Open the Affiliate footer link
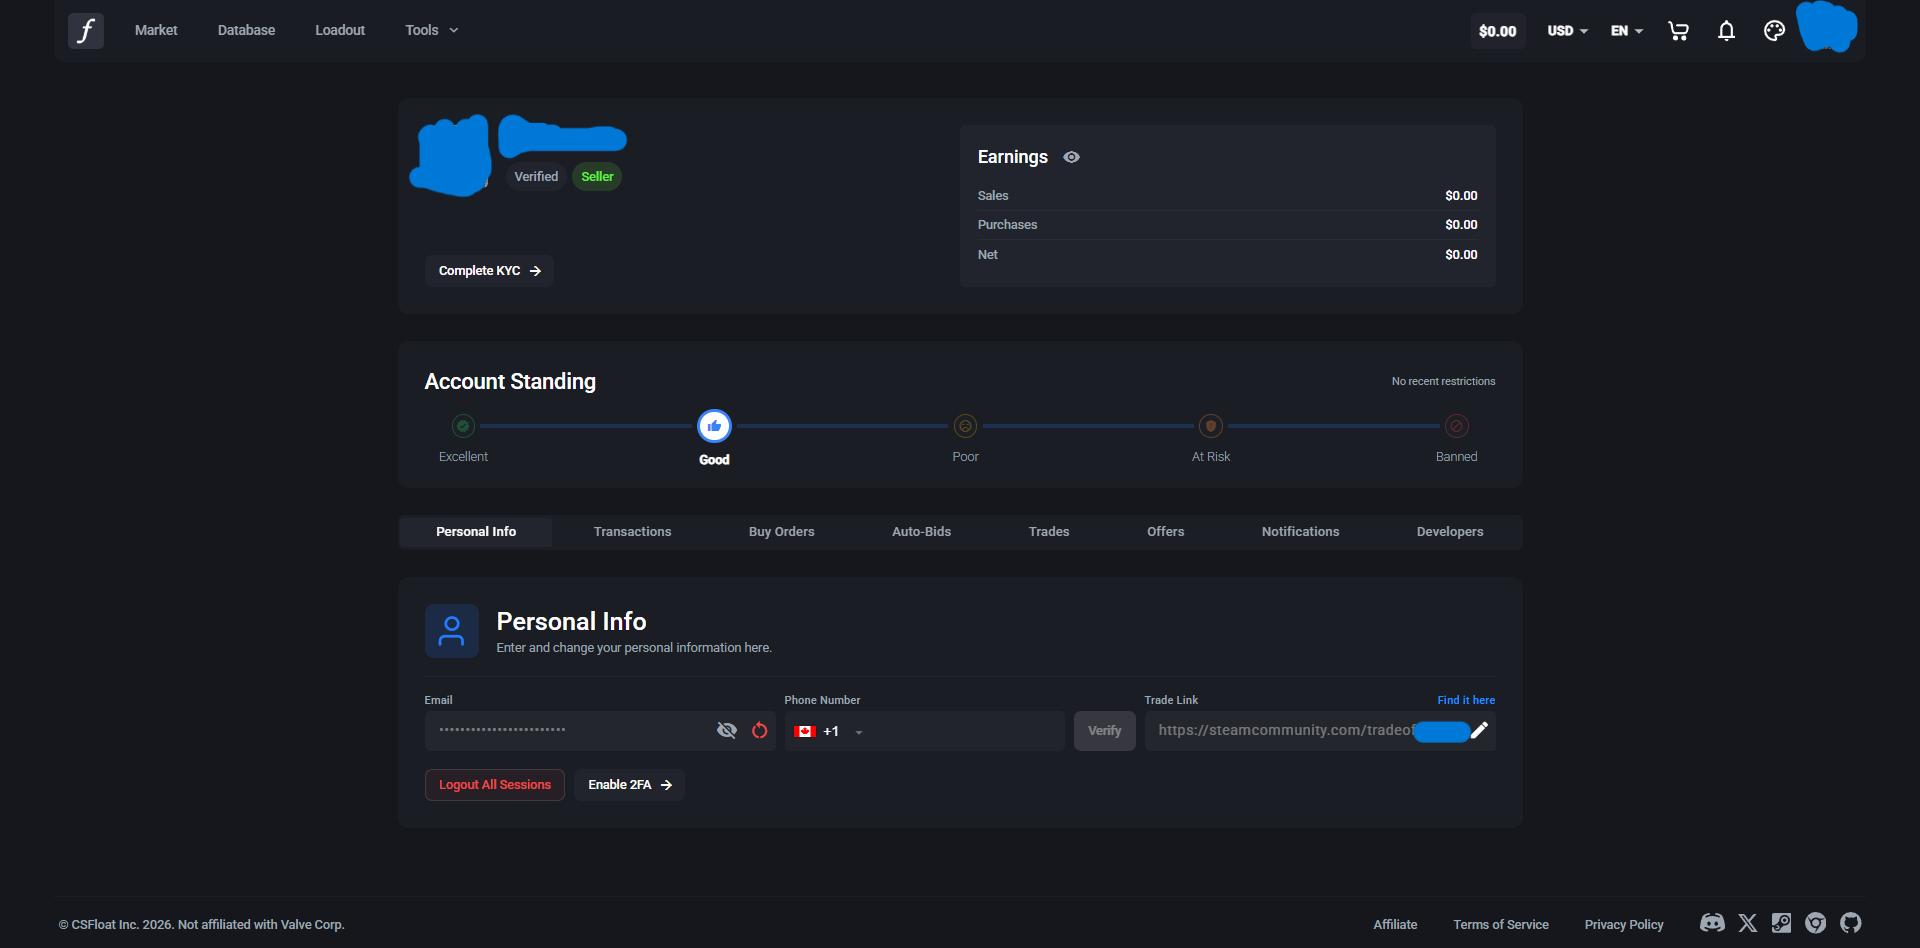 (1395, 925)
